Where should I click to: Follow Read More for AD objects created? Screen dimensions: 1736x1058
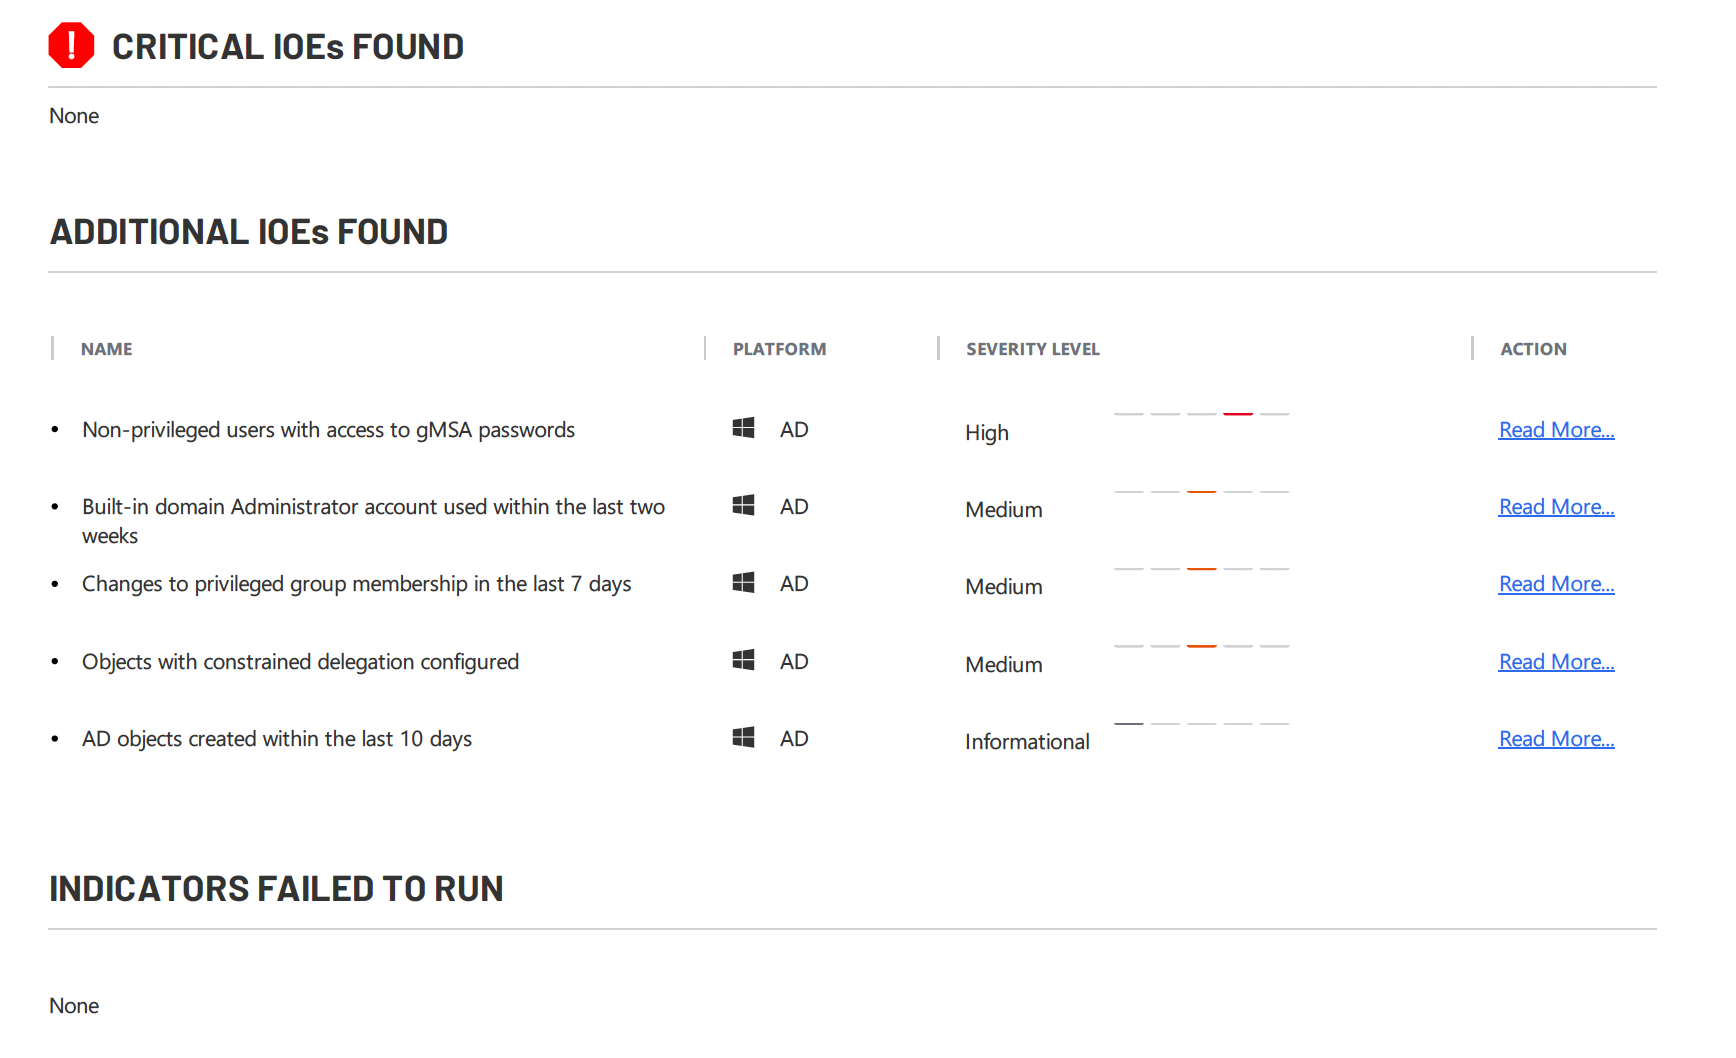point(1555,739)
